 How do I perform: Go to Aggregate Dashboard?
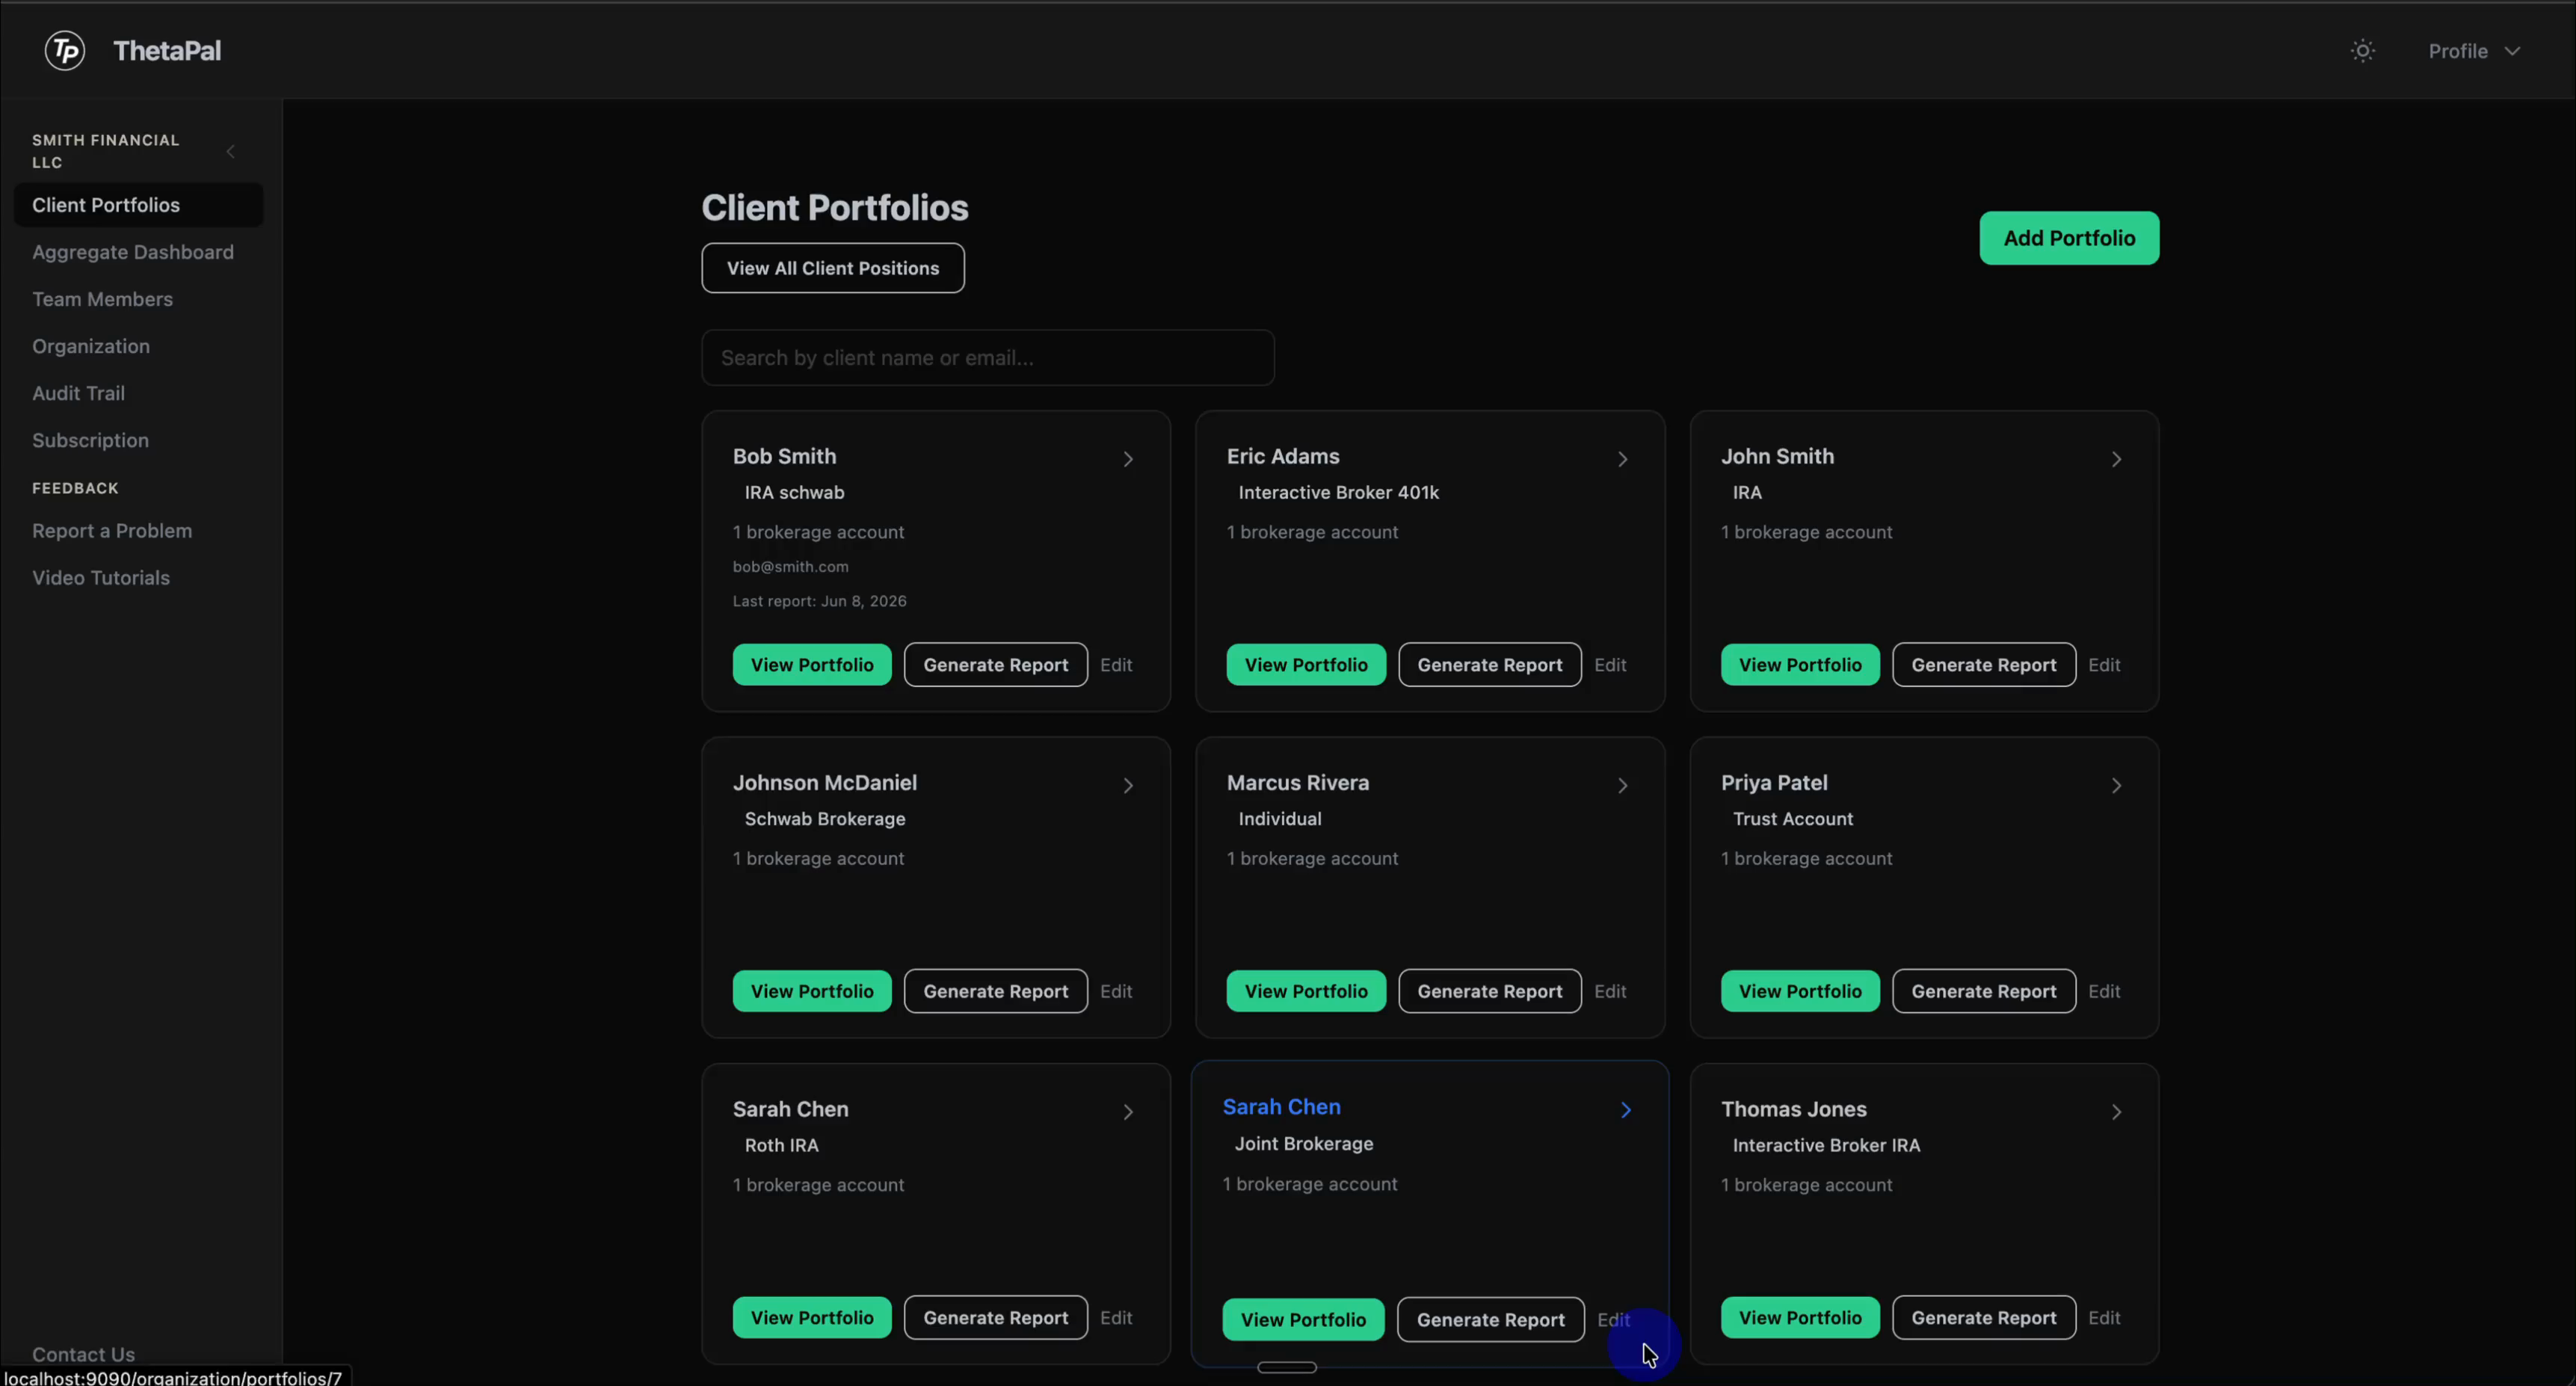(x=133, y=252)
